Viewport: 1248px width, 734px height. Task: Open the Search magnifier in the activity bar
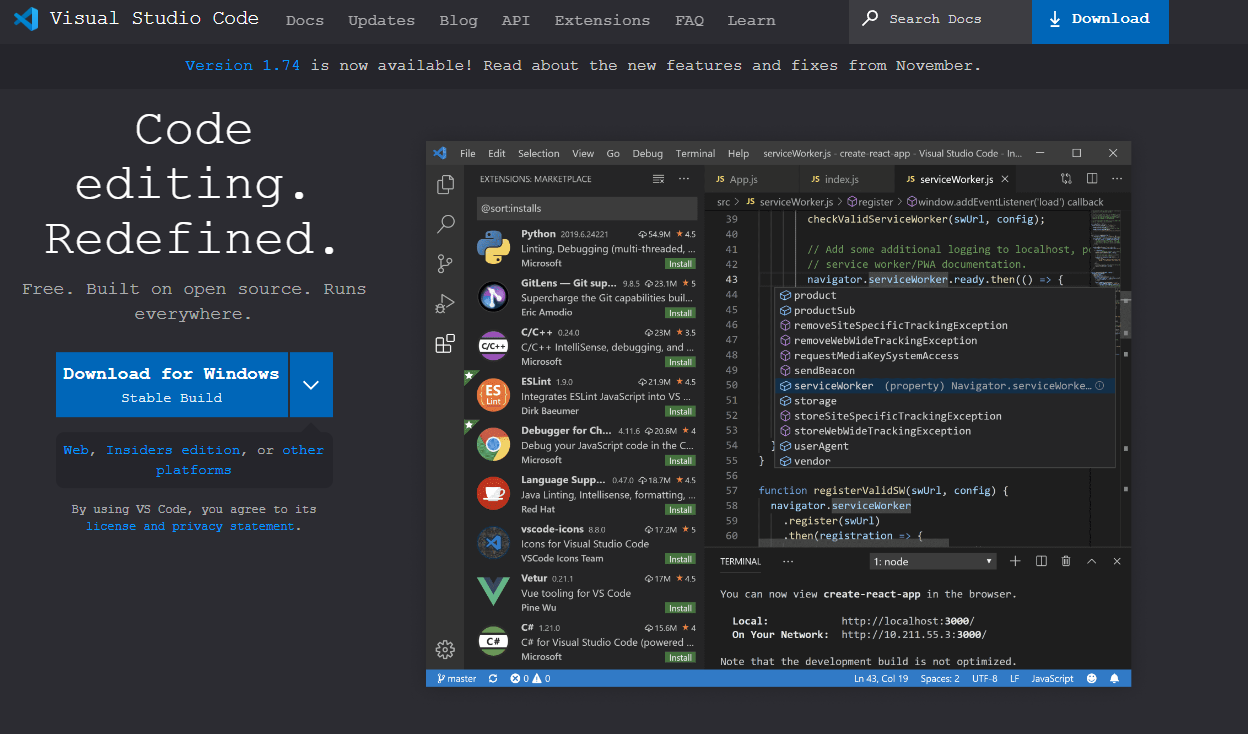pos(446,224)
